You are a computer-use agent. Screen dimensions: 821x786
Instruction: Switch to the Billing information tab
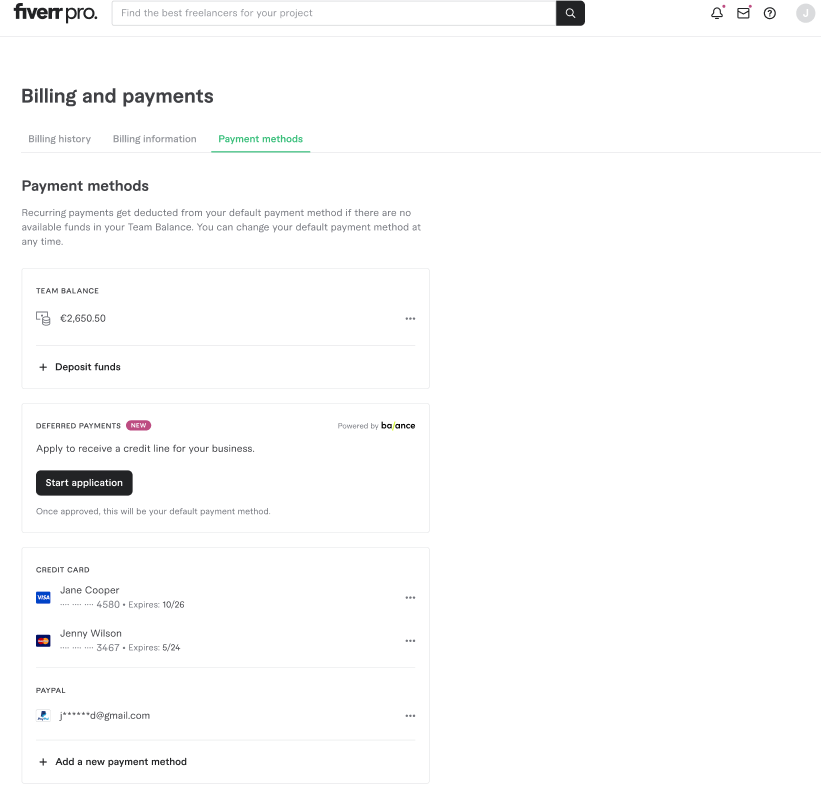pos(155,139)
